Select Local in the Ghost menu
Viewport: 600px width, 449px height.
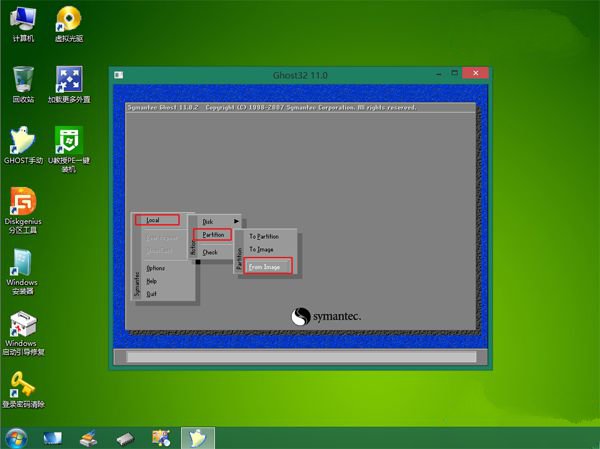[157, 220]
